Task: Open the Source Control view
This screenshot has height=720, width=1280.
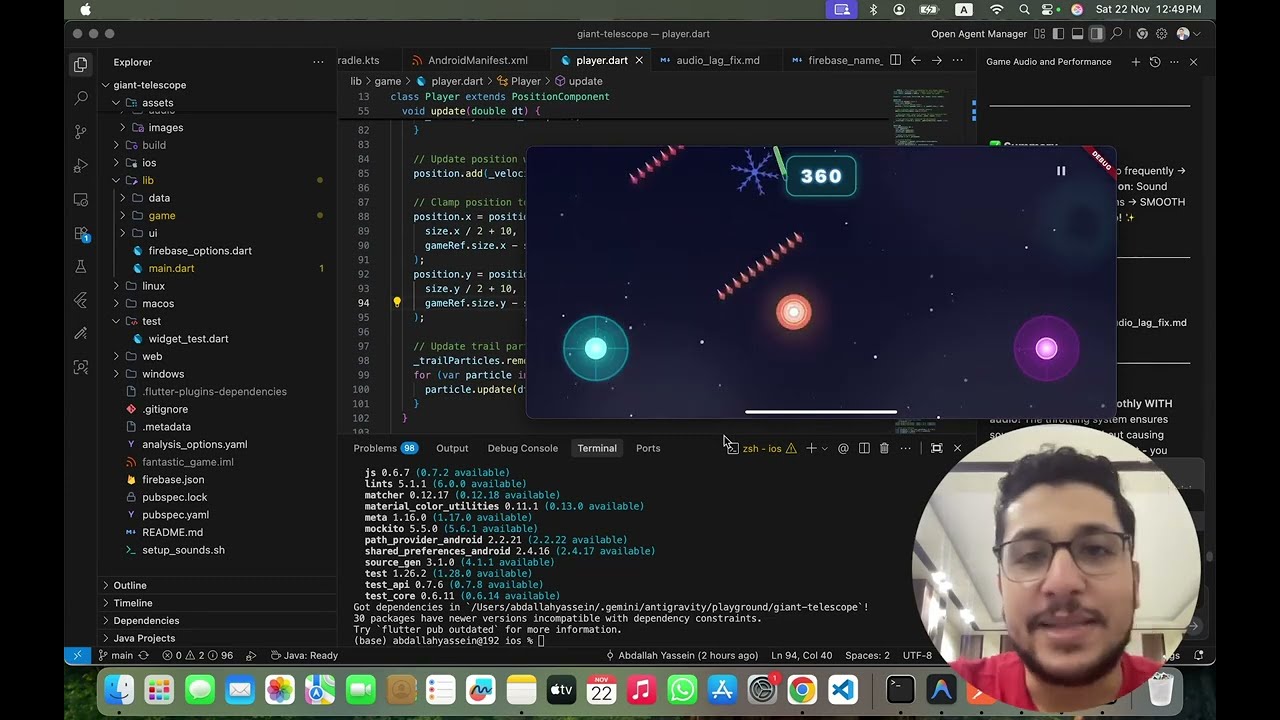Action: pyautogui.click(x=81, y=132)
